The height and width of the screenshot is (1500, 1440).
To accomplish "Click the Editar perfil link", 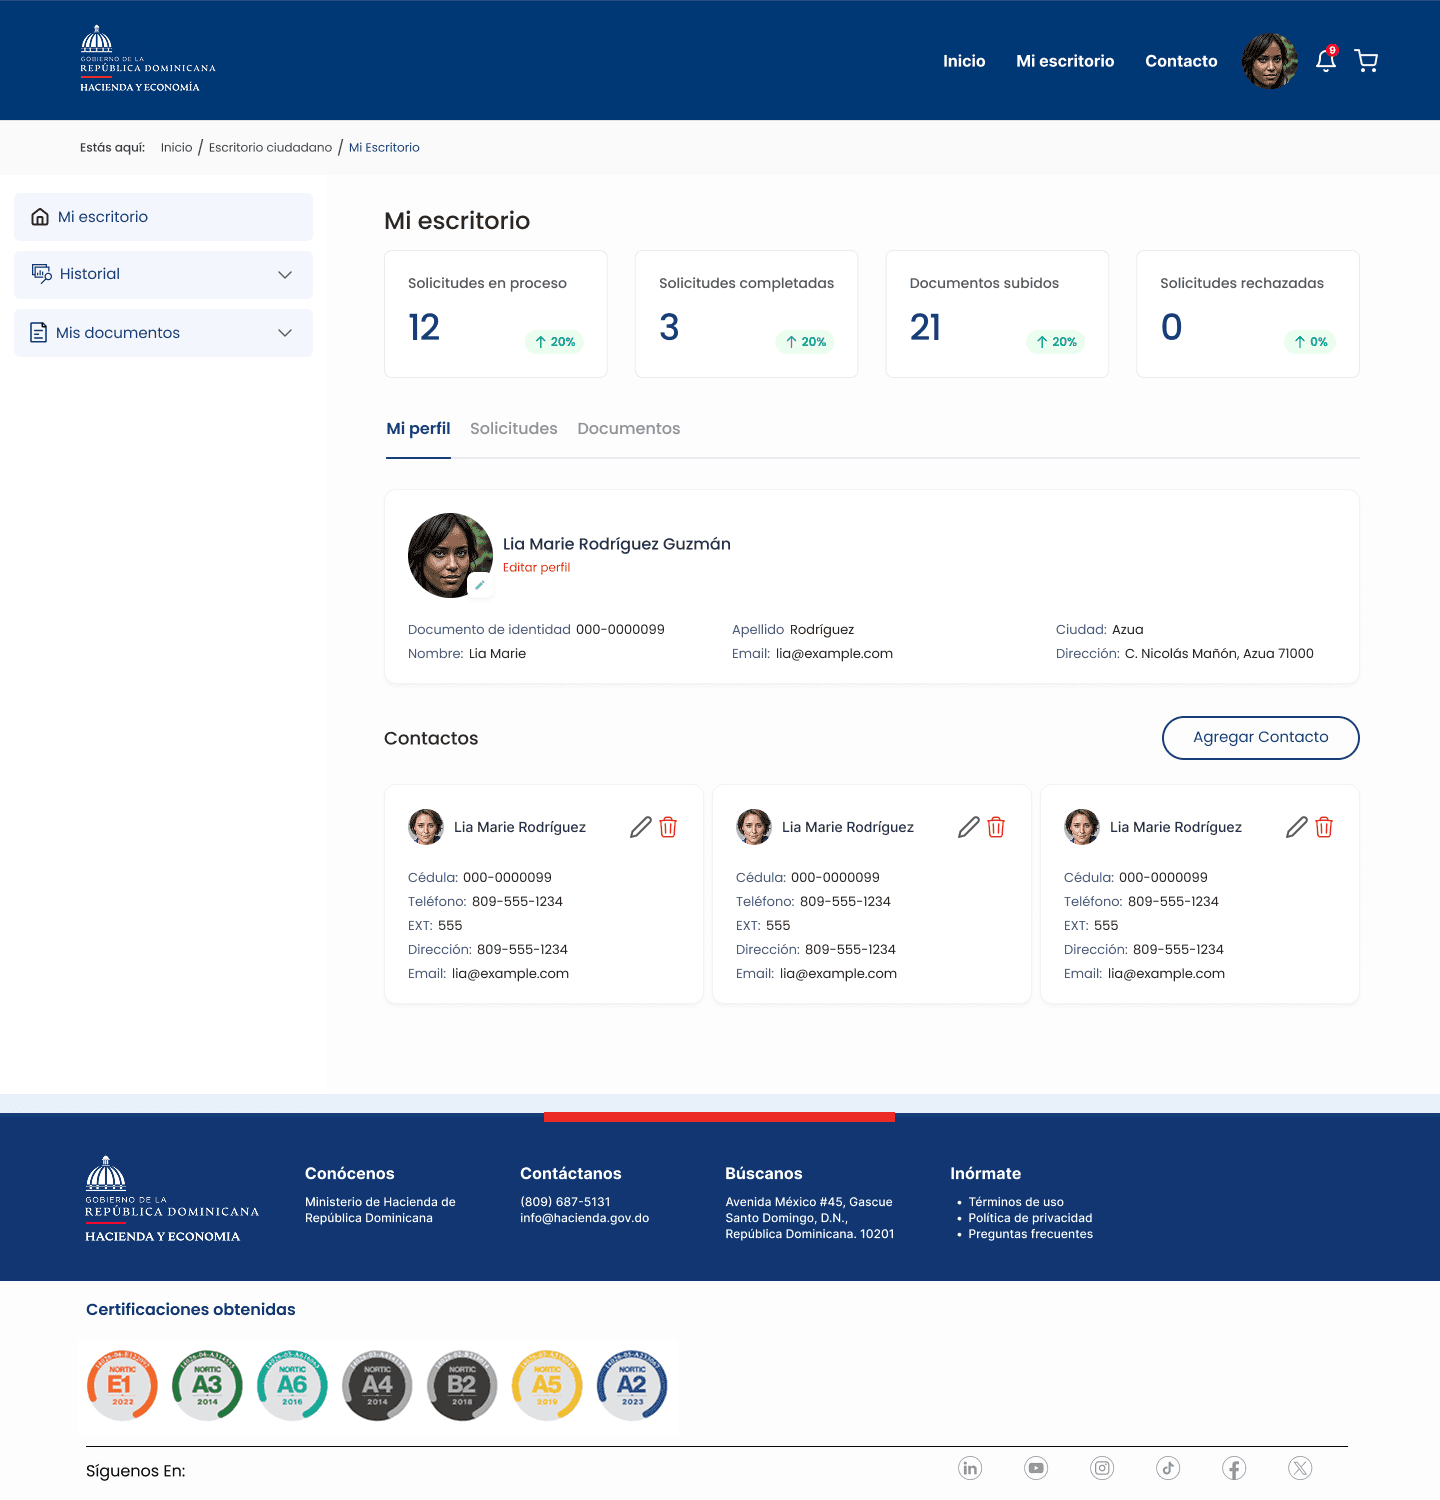I will point(536,567).
